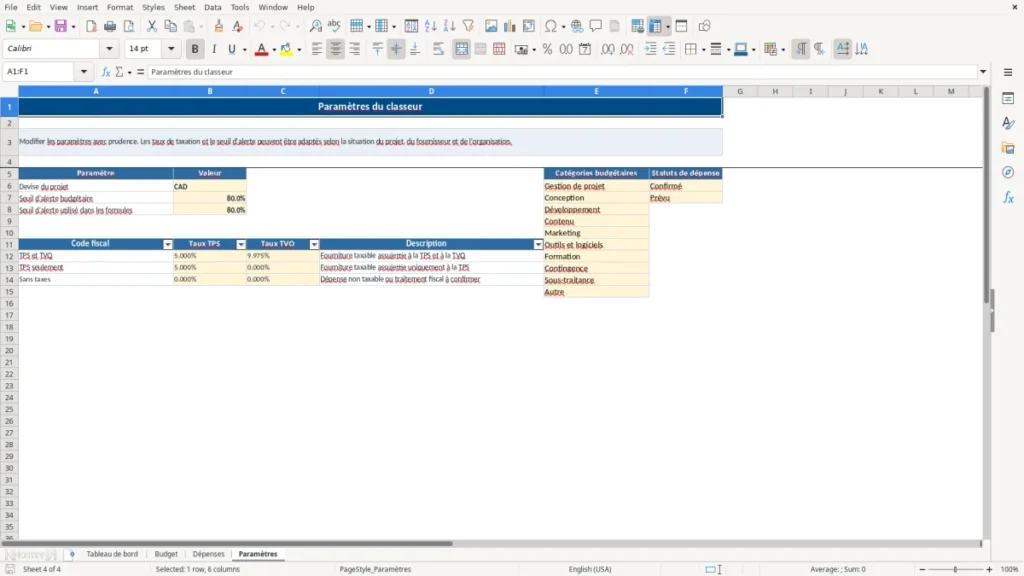Viewport: 1024px width, 576px height.
Task: Open the Navigator panel in the sidebar
Action: [1008, 172]
